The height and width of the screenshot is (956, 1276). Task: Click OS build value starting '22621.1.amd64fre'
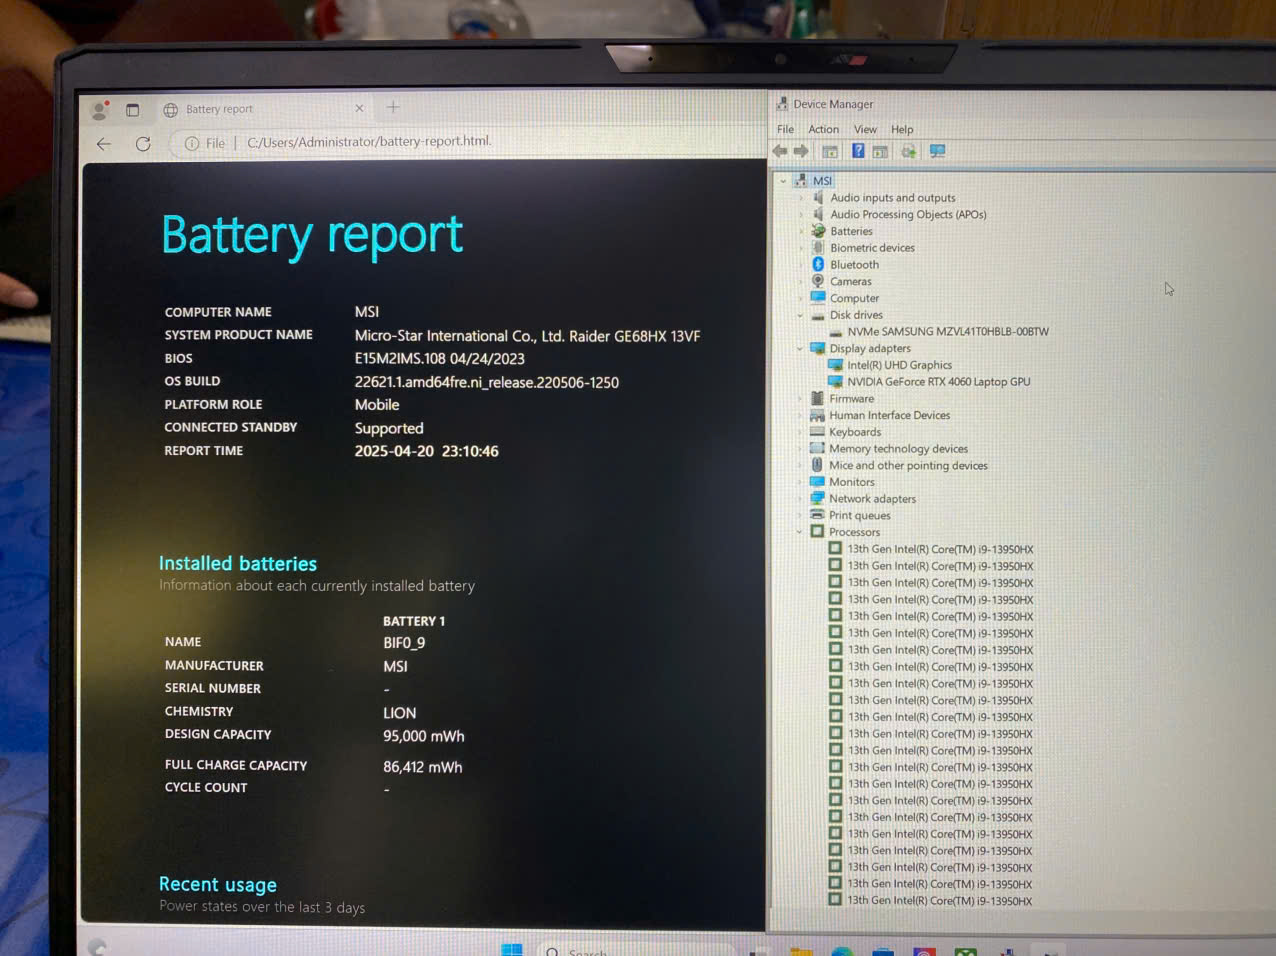click(486, 382)
